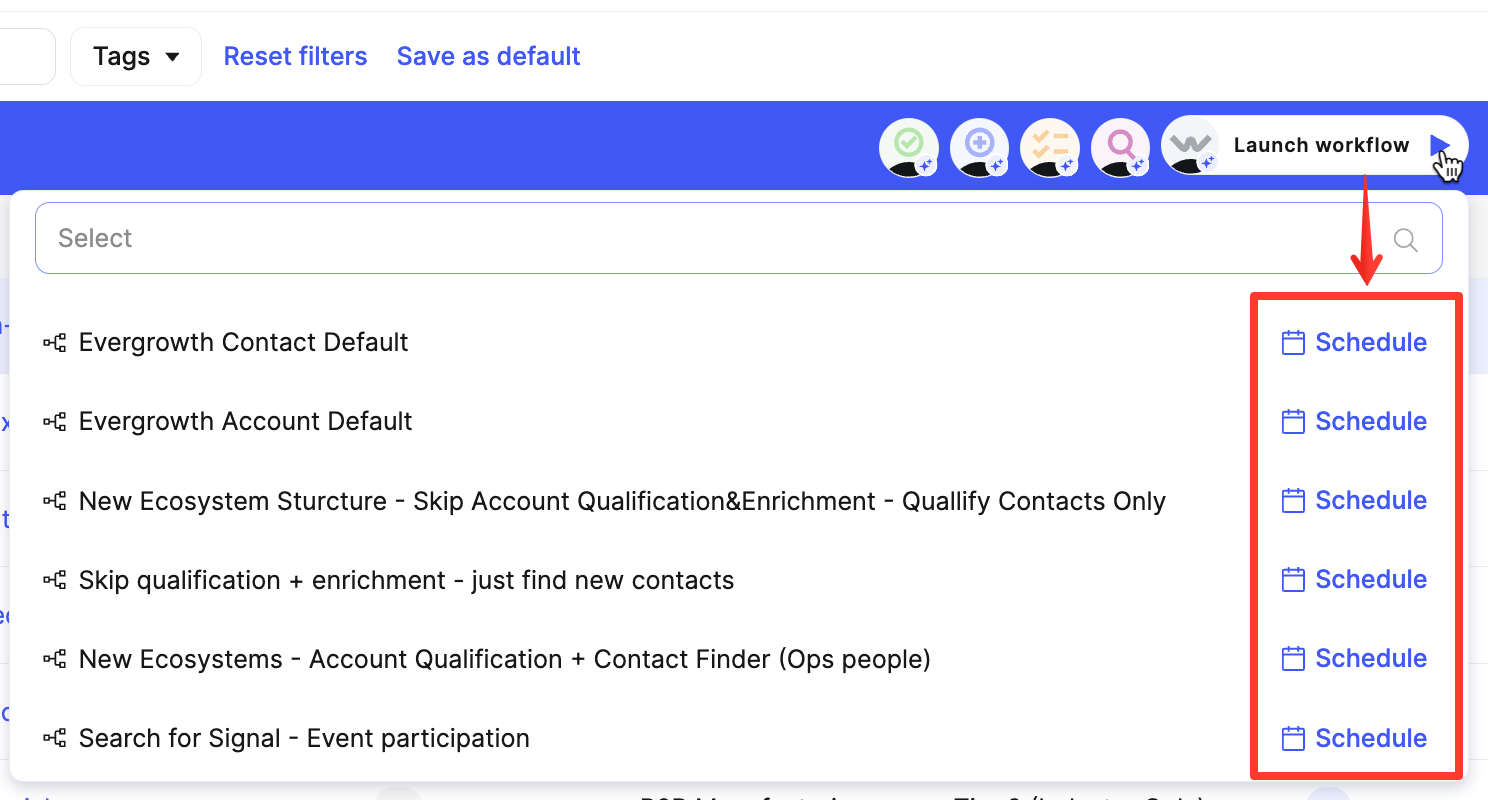
Task: Select the New Ecosystems Account Qualification workflow
Action: pyautogui.click(x=503, y=659)
